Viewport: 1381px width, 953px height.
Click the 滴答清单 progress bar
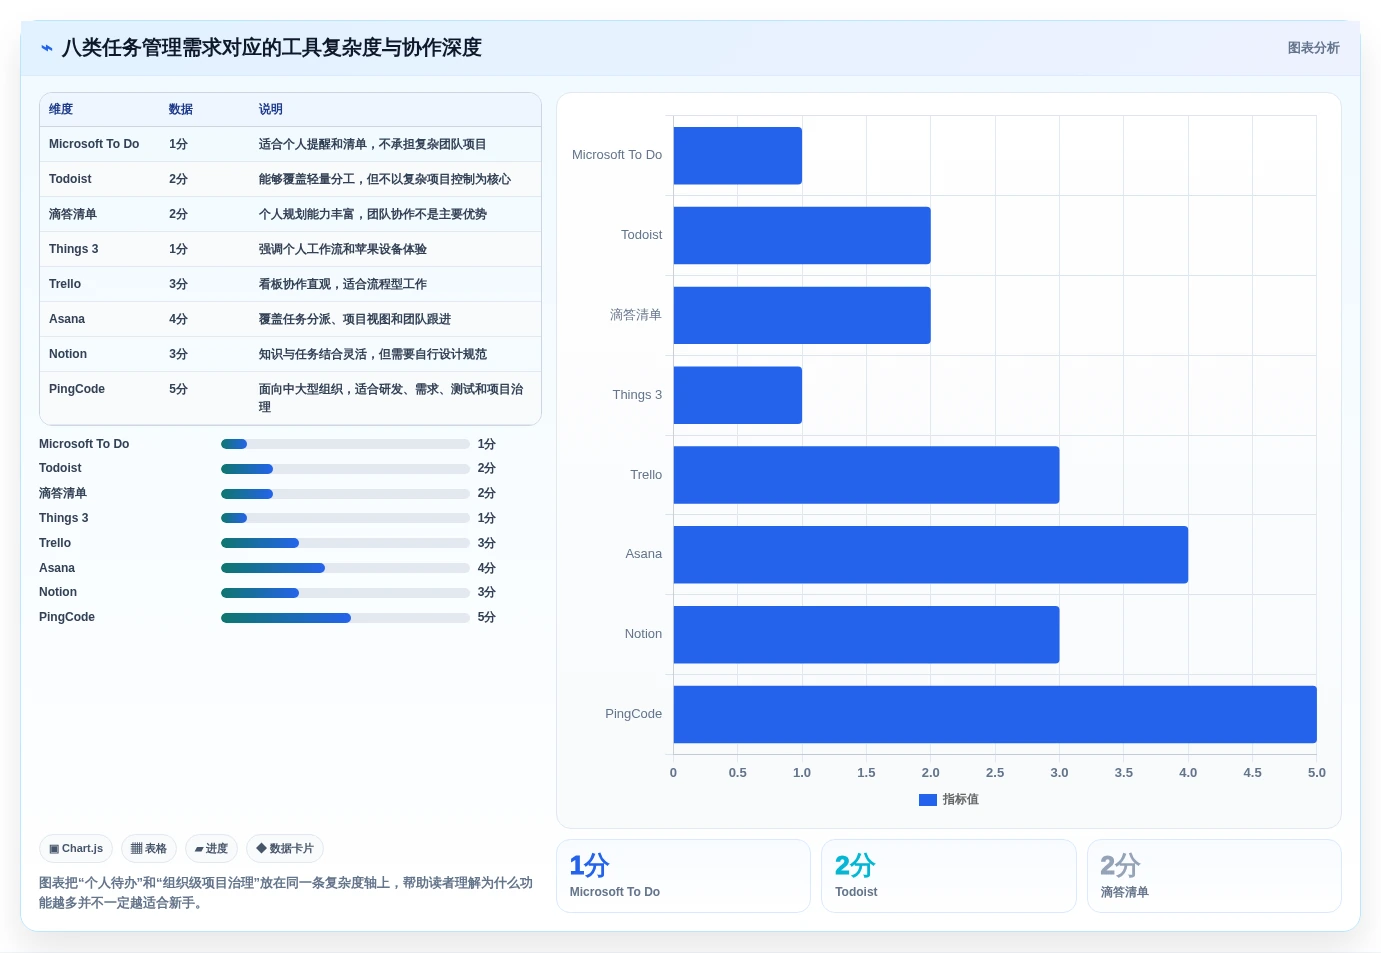[345, 494]
